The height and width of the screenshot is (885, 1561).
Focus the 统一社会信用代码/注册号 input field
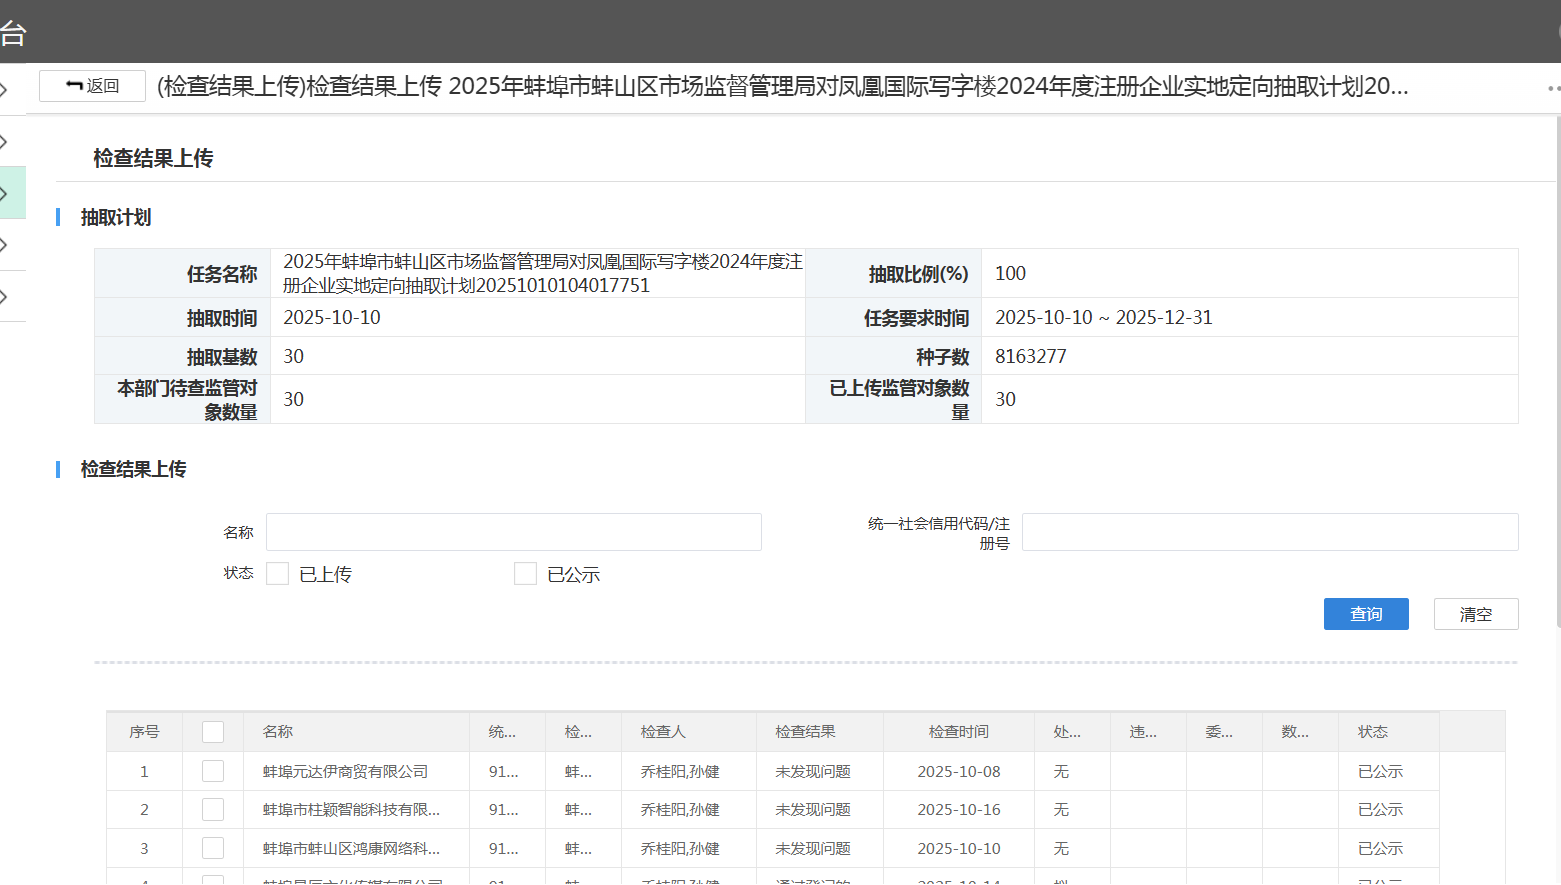tap(1269, 532)
